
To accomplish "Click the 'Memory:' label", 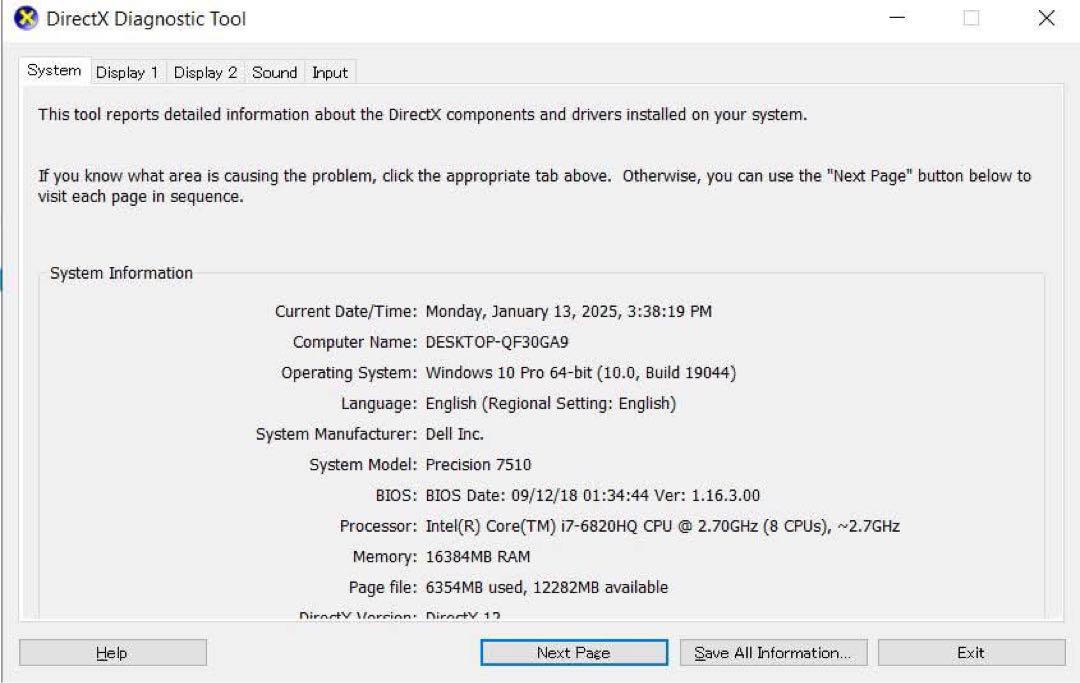I will click(x=385, y=557).
